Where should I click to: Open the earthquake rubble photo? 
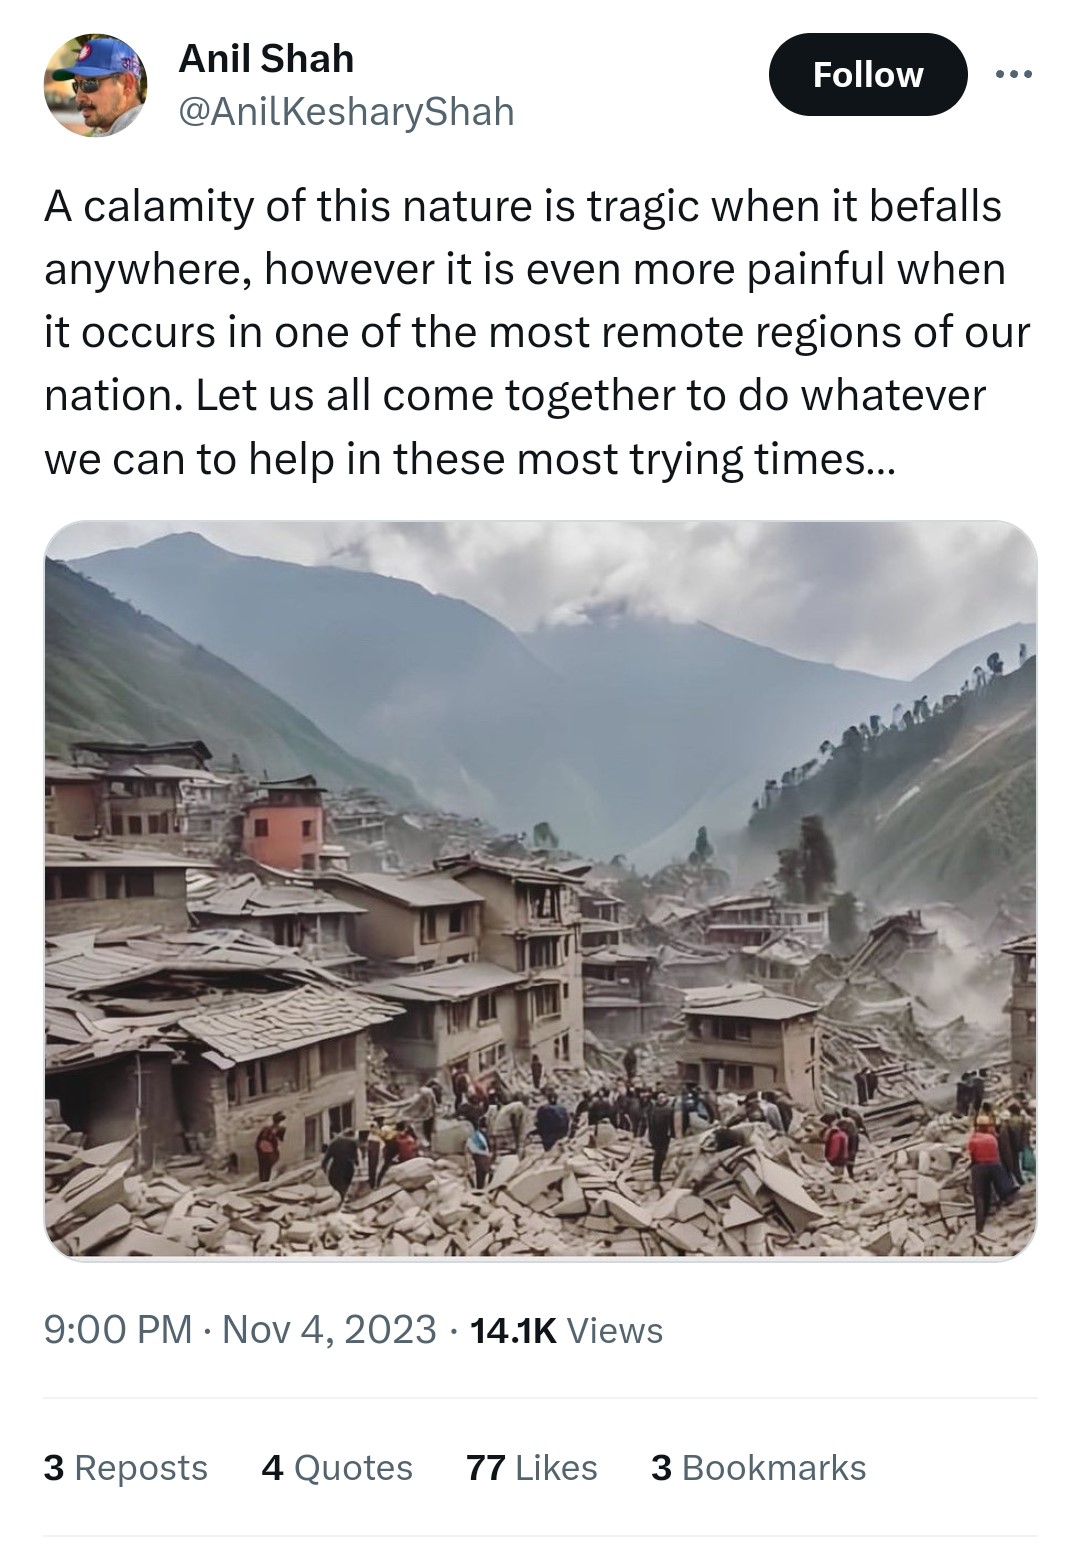(x=541, y=889)
